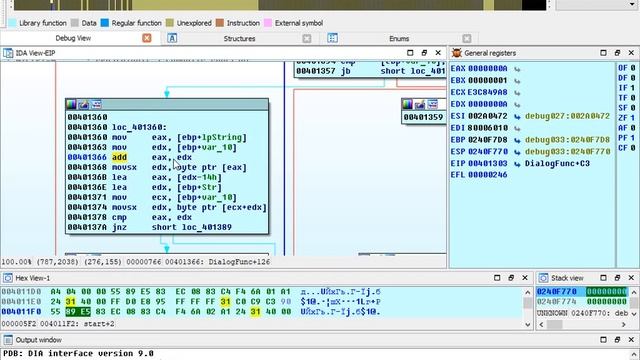Image resolution: width=640 pixels, height=360 pixels.
Task: Click Hex View scrollbar down arrow
Action: [x=527, y=325]
